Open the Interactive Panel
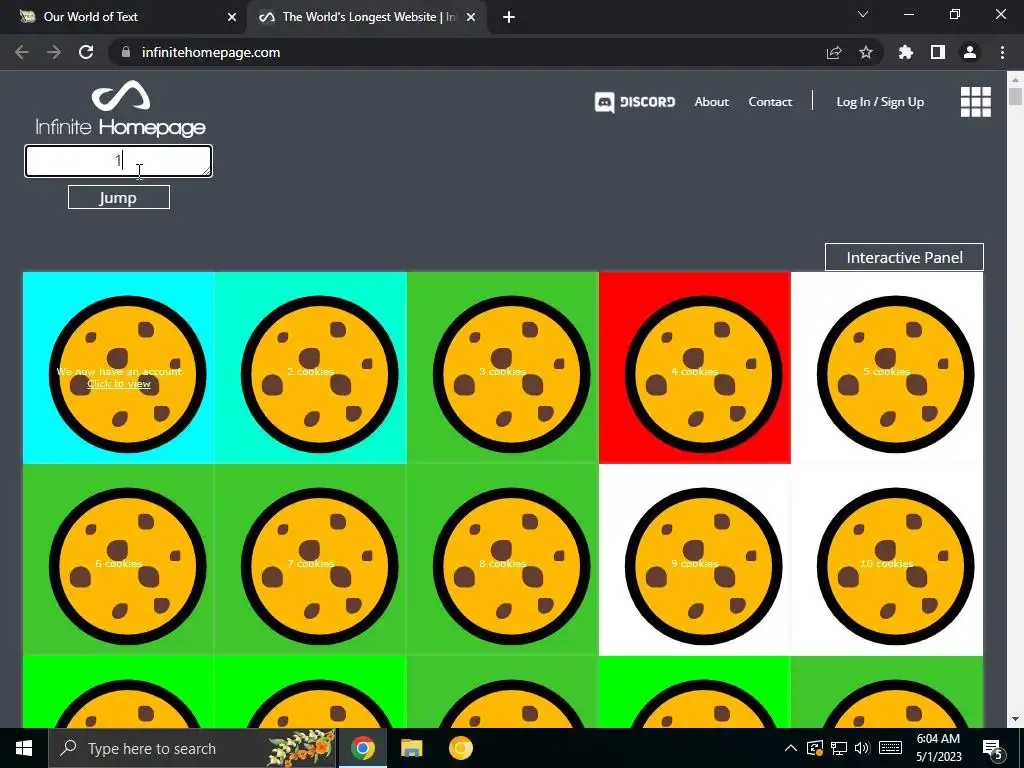Viewport: 1024px width, 768px height. coord(904,257)
